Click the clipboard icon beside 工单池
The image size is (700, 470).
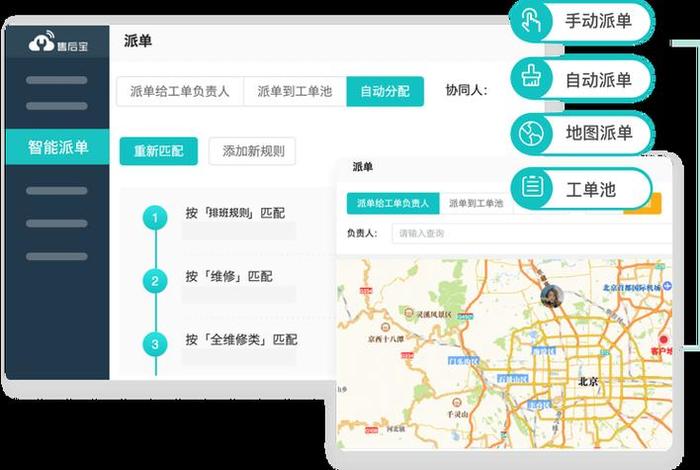pos(532,187)
